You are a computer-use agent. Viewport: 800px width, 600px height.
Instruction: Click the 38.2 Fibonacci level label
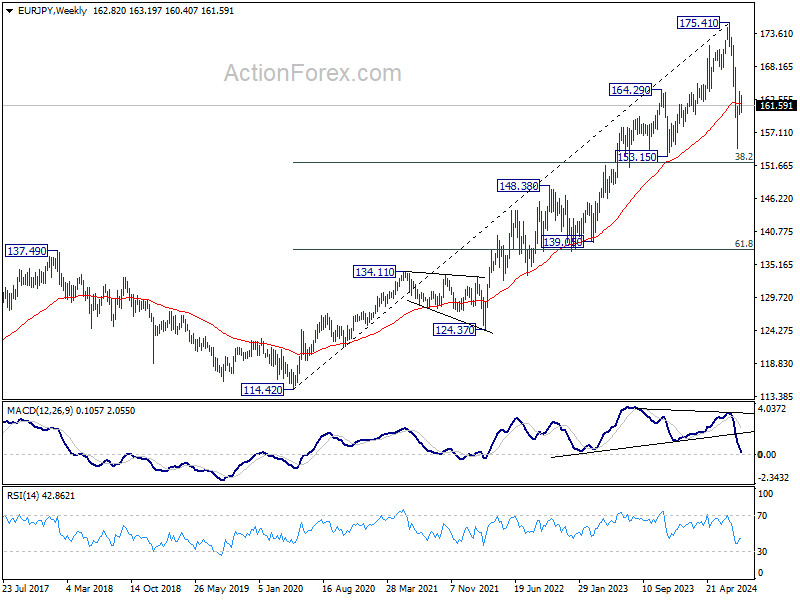click(x=744, y=157)
